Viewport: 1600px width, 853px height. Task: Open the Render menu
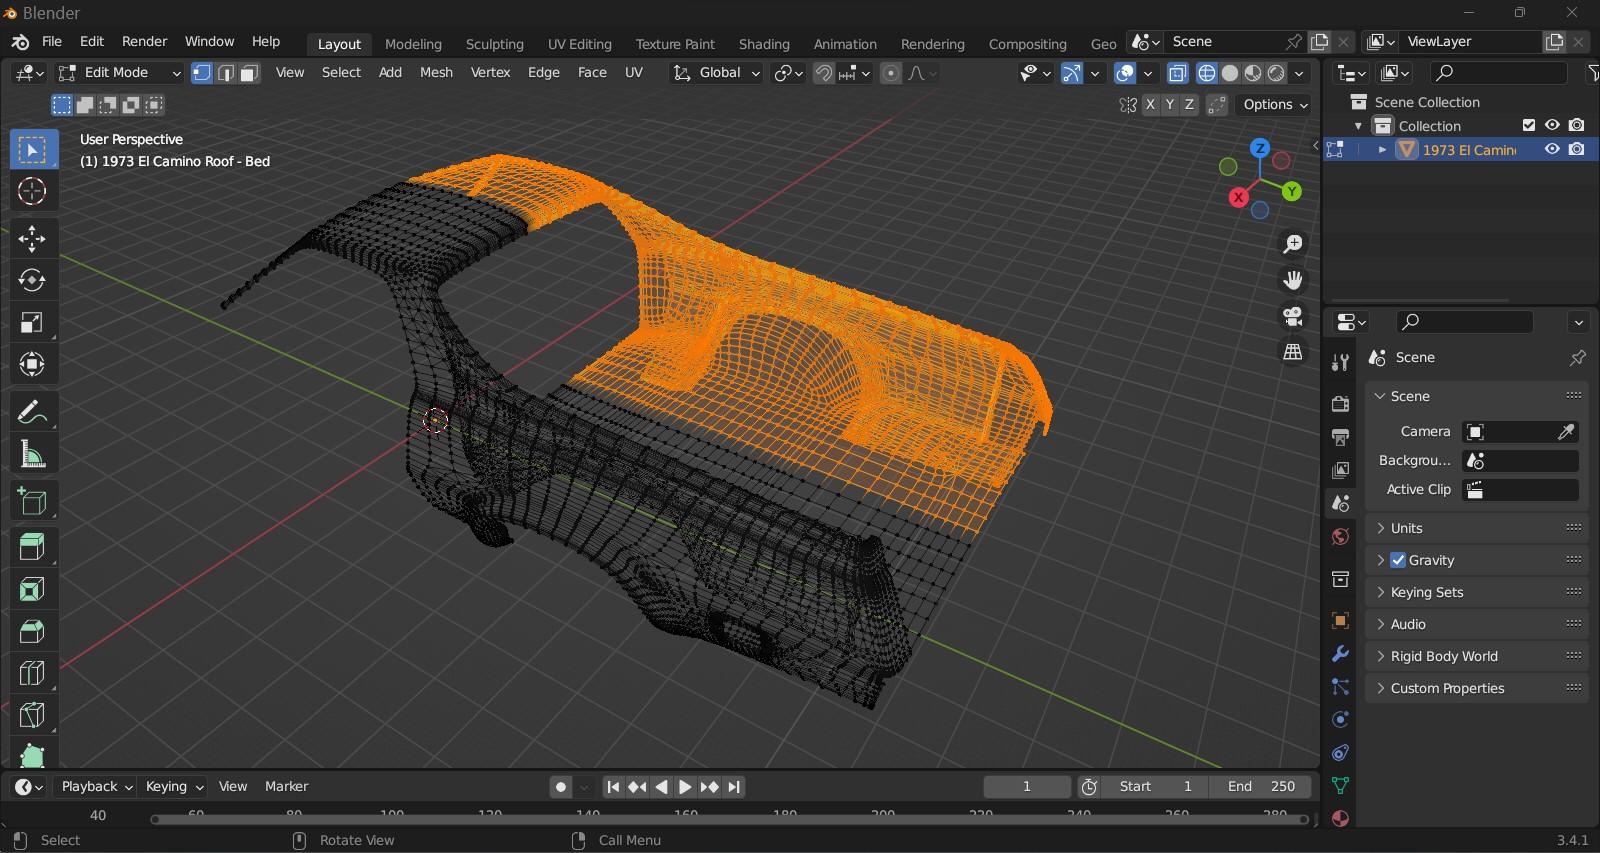[144, 42]
